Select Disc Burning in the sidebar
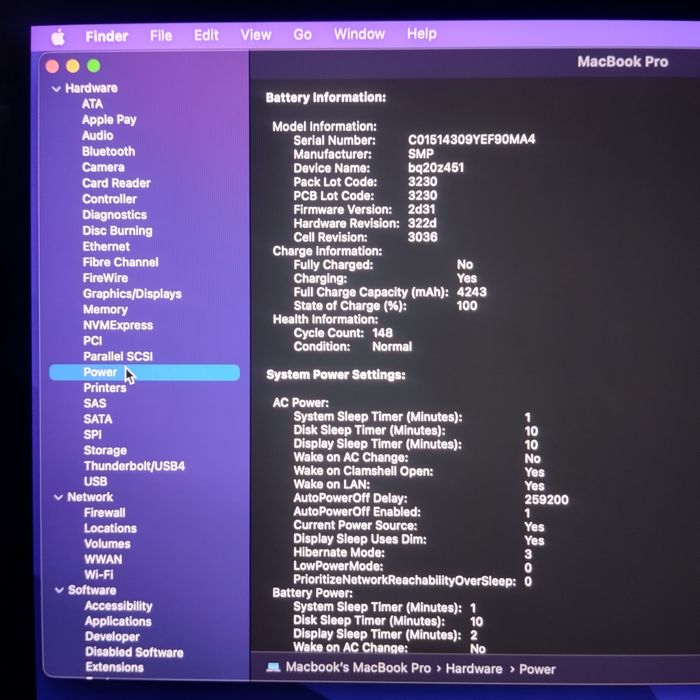The image size is (700, 700). (x=117, y=231)
